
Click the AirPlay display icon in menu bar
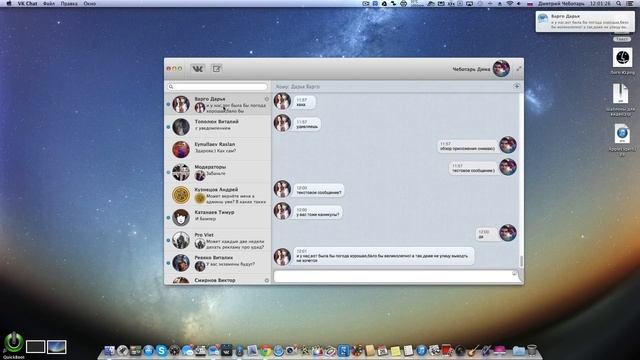pyautogui.click(x=469, y=3)
